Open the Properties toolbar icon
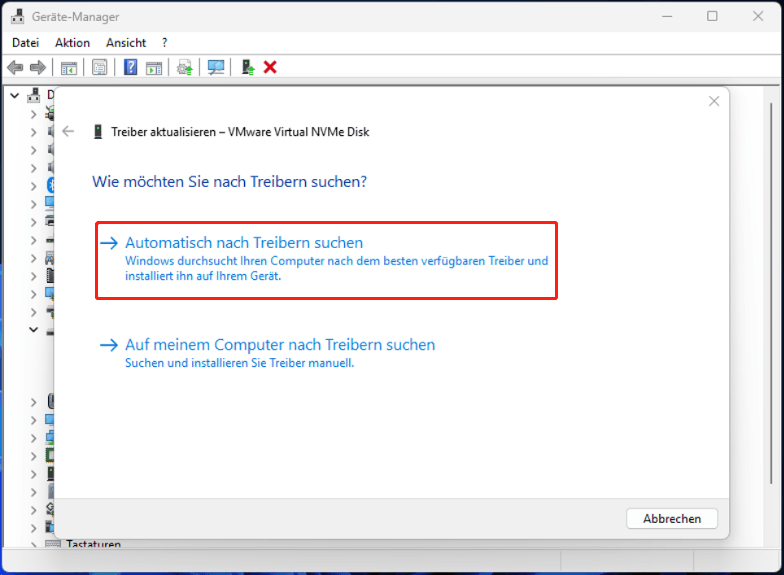Image resolution: width=784 pixels, height=575 pixels. pos(100,68)
